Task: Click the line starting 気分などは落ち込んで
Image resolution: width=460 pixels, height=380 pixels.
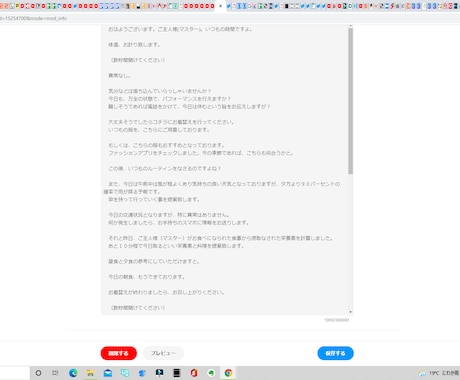Action: (160, 91)
